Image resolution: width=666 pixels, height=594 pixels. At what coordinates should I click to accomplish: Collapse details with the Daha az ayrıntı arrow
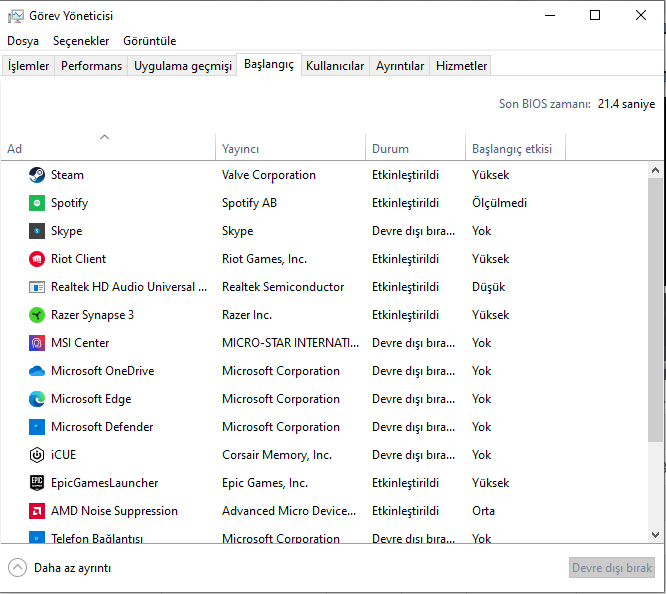pyautogui.click(x=17, y=568)
